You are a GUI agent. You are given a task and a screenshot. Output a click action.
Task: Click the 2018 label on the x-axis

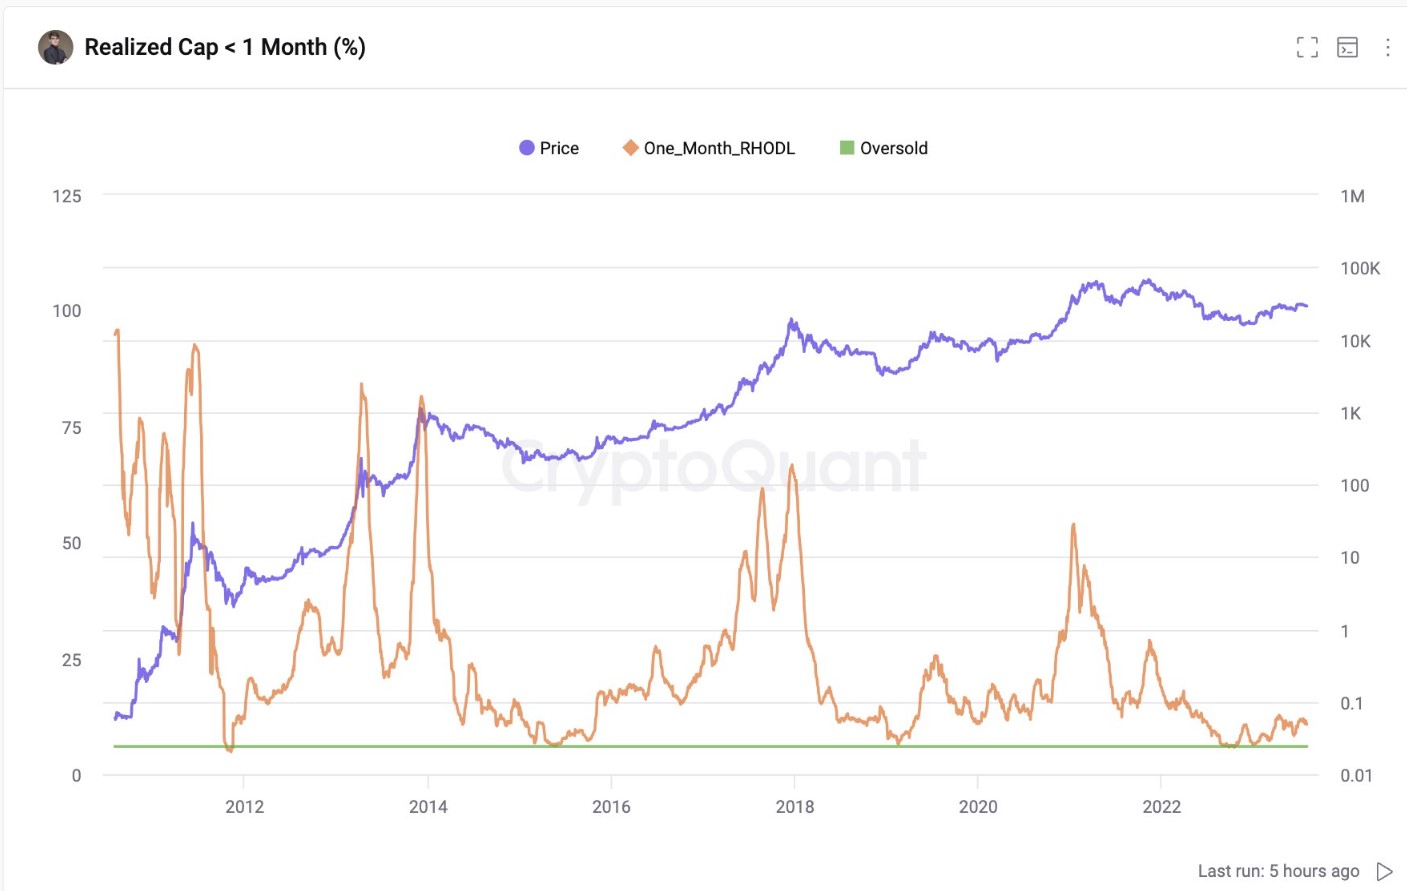[796, 807]
